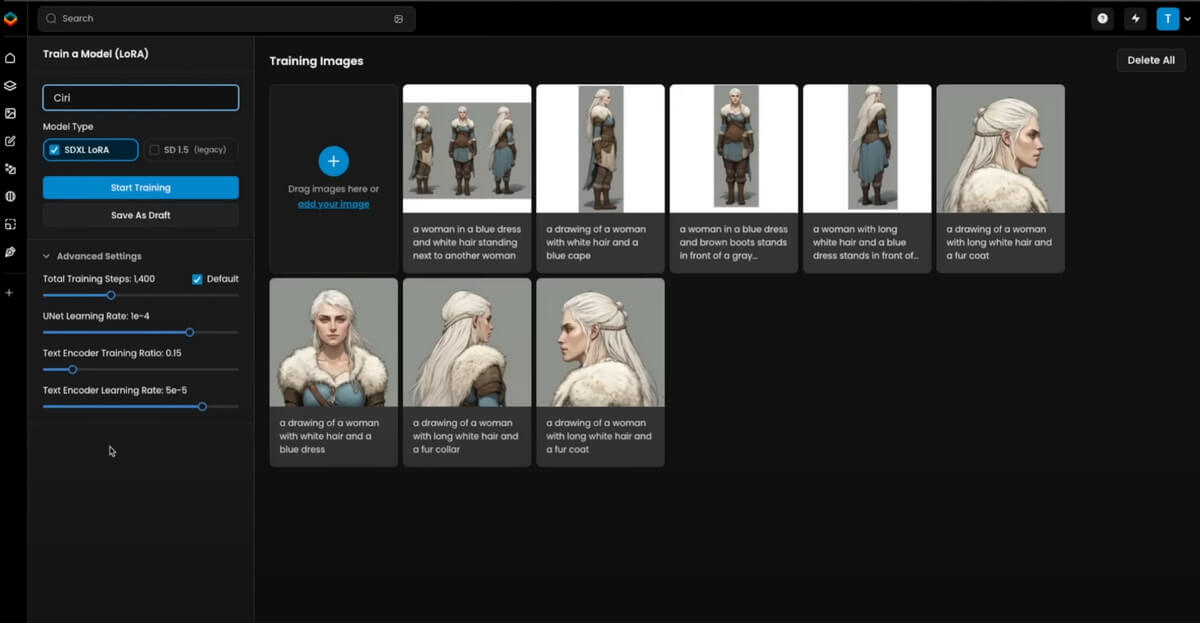Save the model as draft
This screenshot has width=1200, height=623.
click(140, 213)
